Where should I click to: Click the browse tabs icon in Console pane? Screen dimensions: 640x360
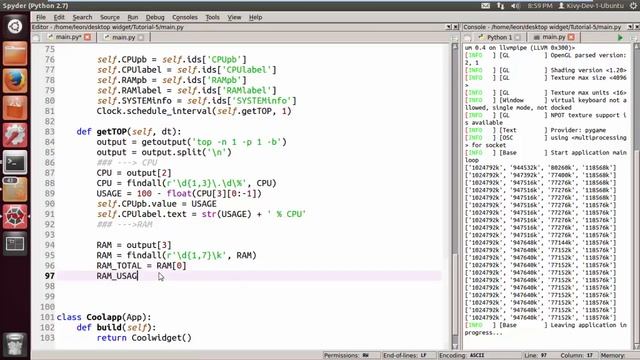coord(468,38)
